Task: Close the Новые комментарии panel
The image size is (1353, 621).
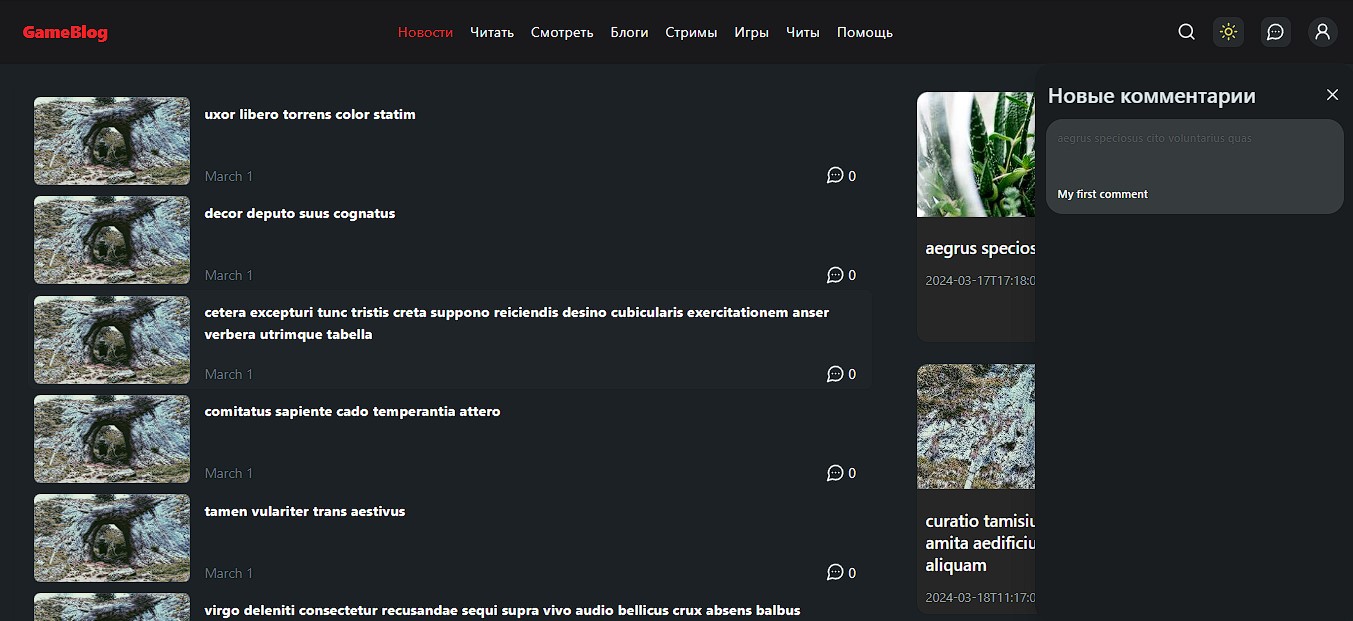Action: tap(1332, 95)
